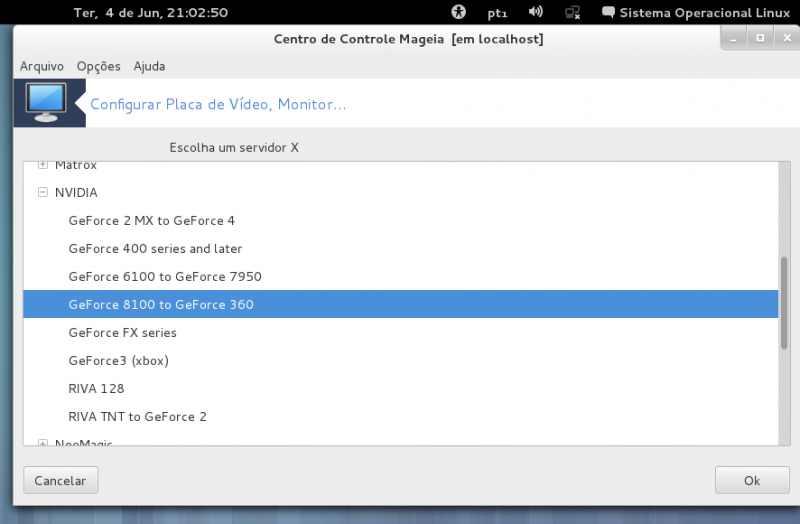The height and width of the screenshot is (524, 800).
Task: Select RIVA 128 entry
Action: pyautogui.click(x=401, y=389)
